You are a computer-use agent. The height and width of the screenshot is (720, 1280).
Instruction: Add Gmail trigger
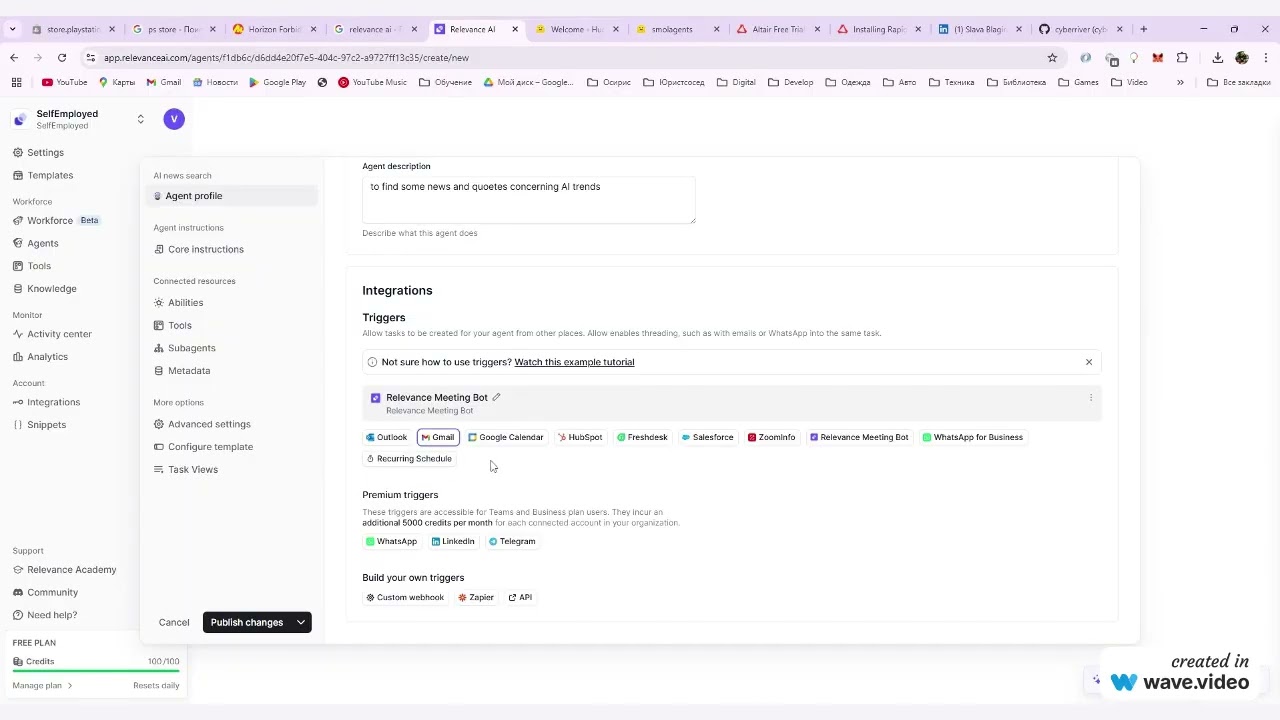click(438, 437)
